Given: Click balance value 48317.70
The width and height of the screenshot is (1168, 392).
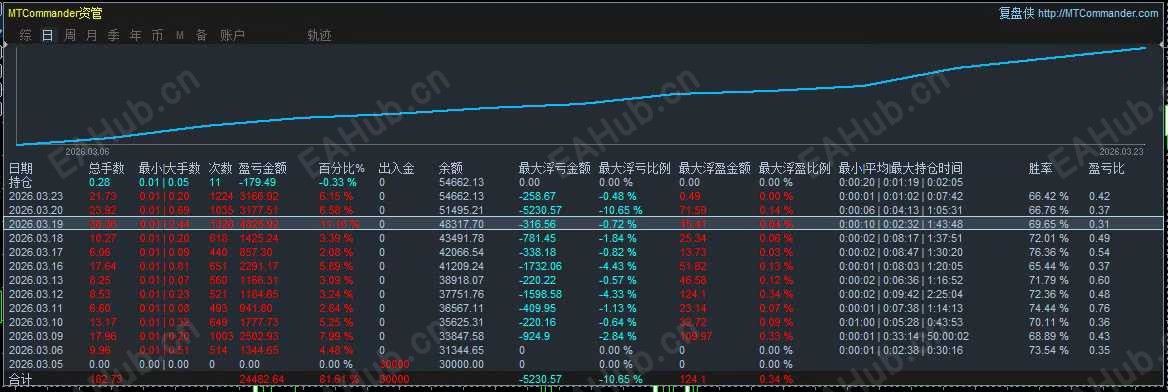Looking at the screenshot, I should 461,224.
